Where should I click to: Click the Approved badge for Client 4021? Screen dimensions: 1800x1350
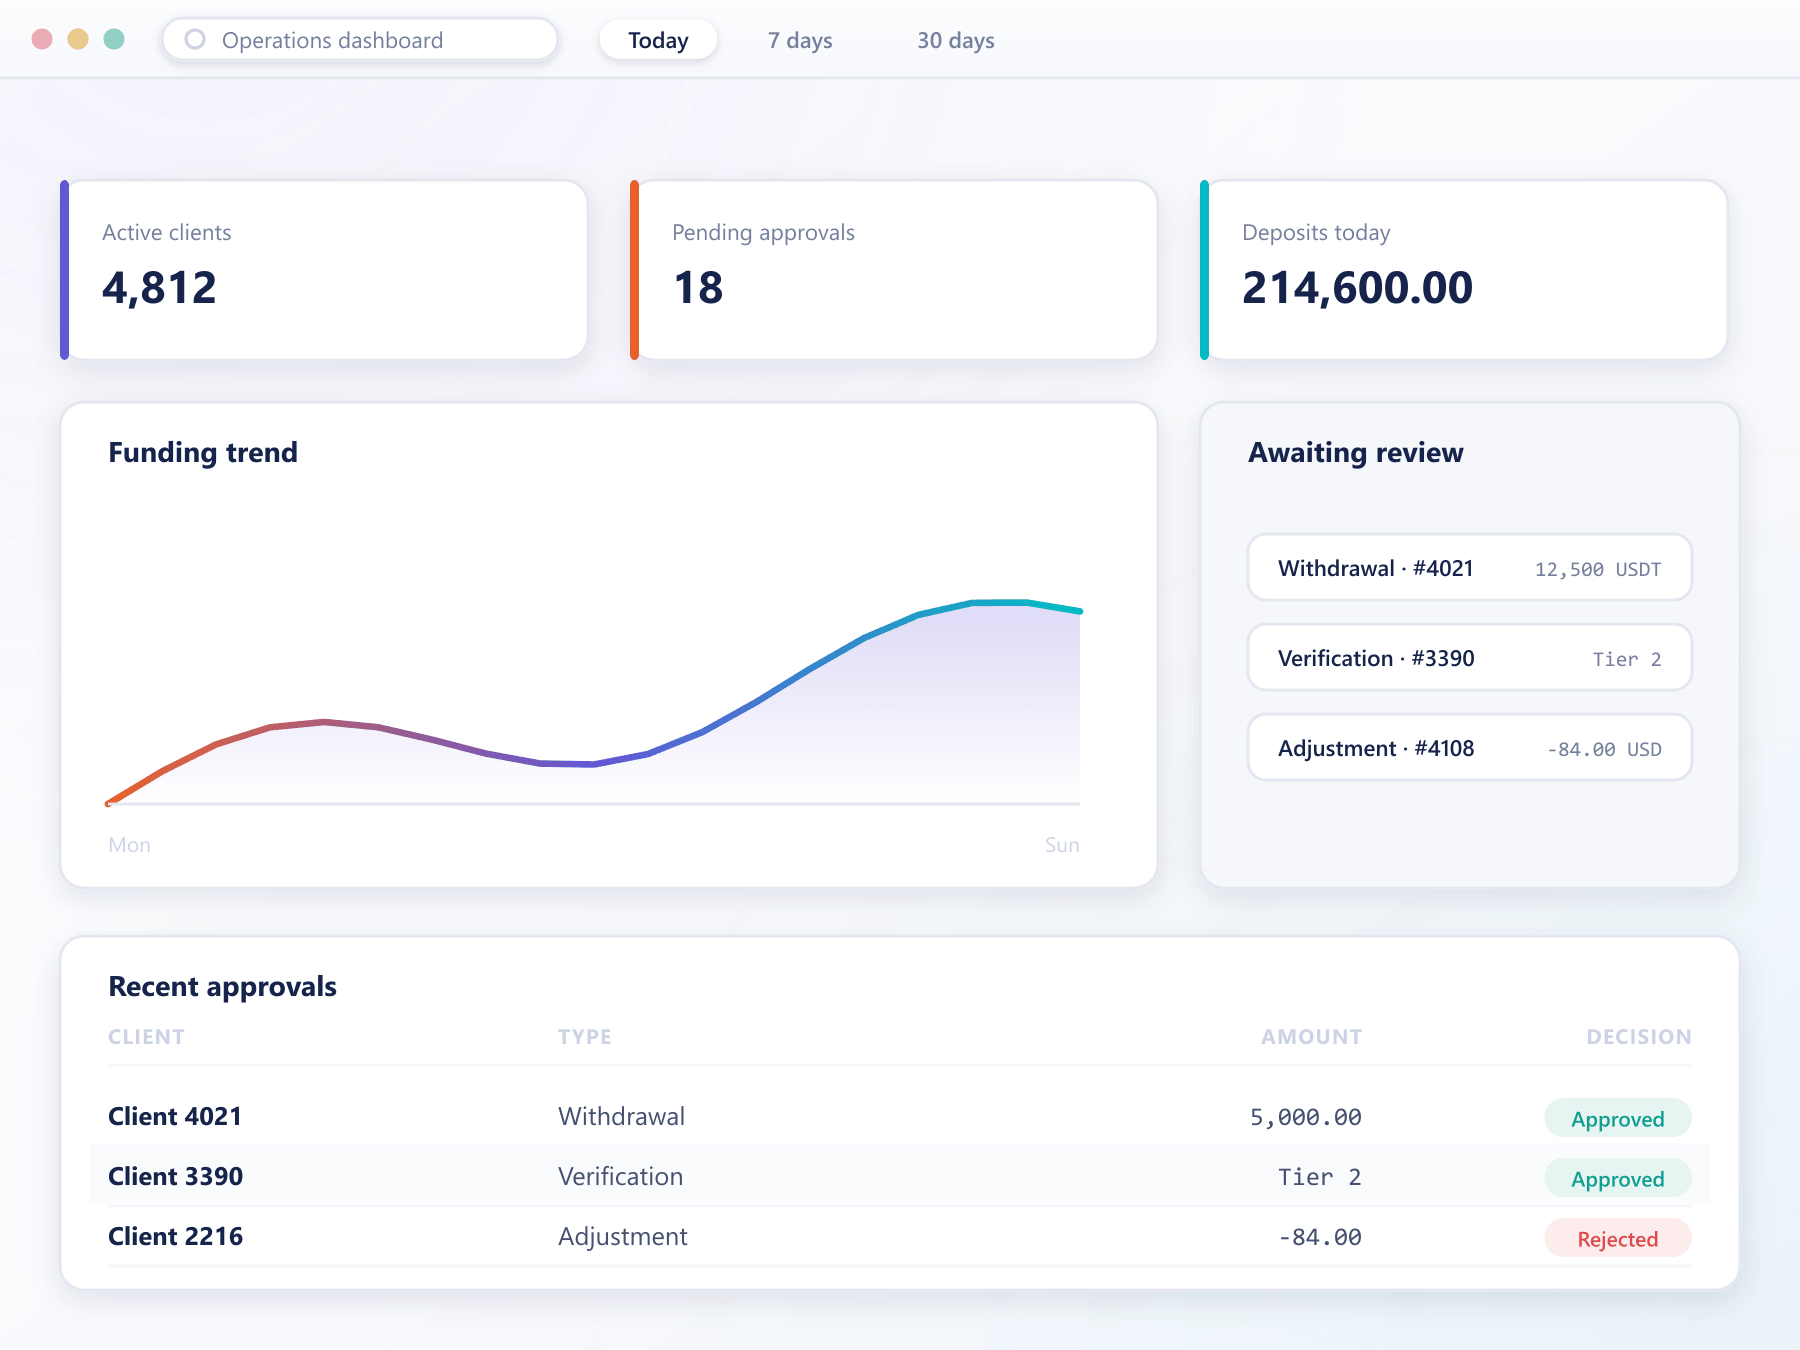pos(1618,1118)
